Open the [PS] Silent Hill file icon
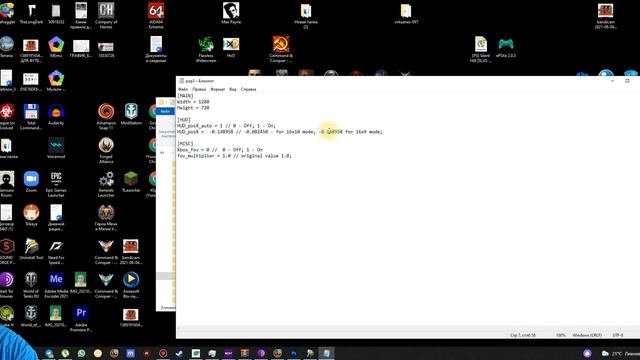 pos(481,49)
